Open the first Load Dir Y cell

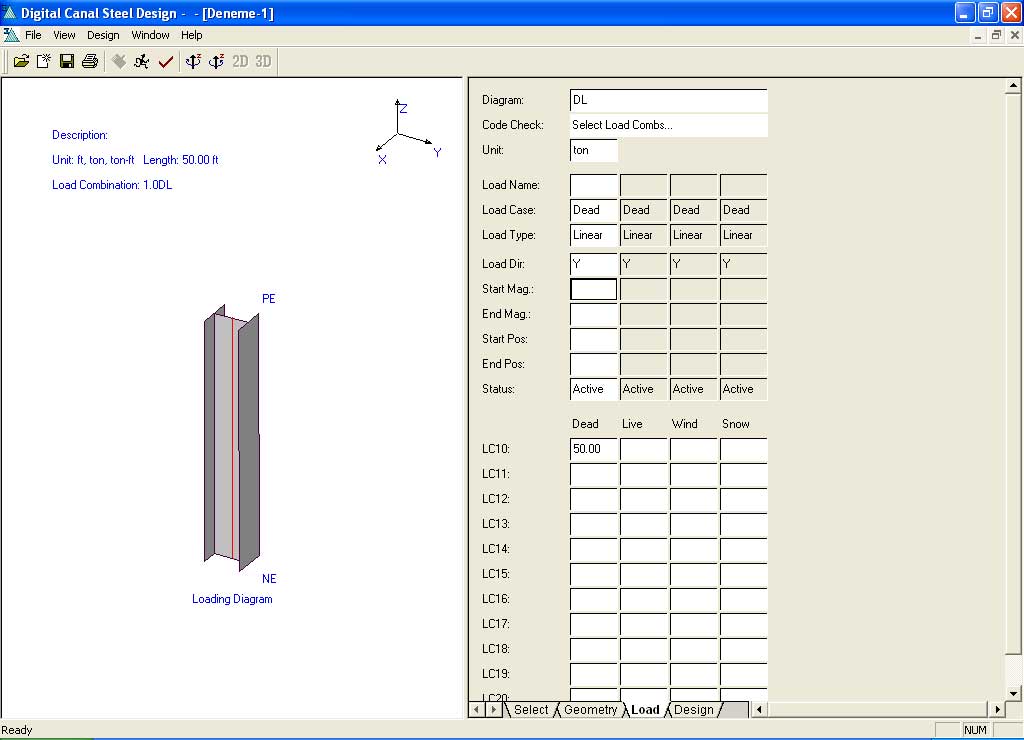pyautogui.click(x=594, y=265)
